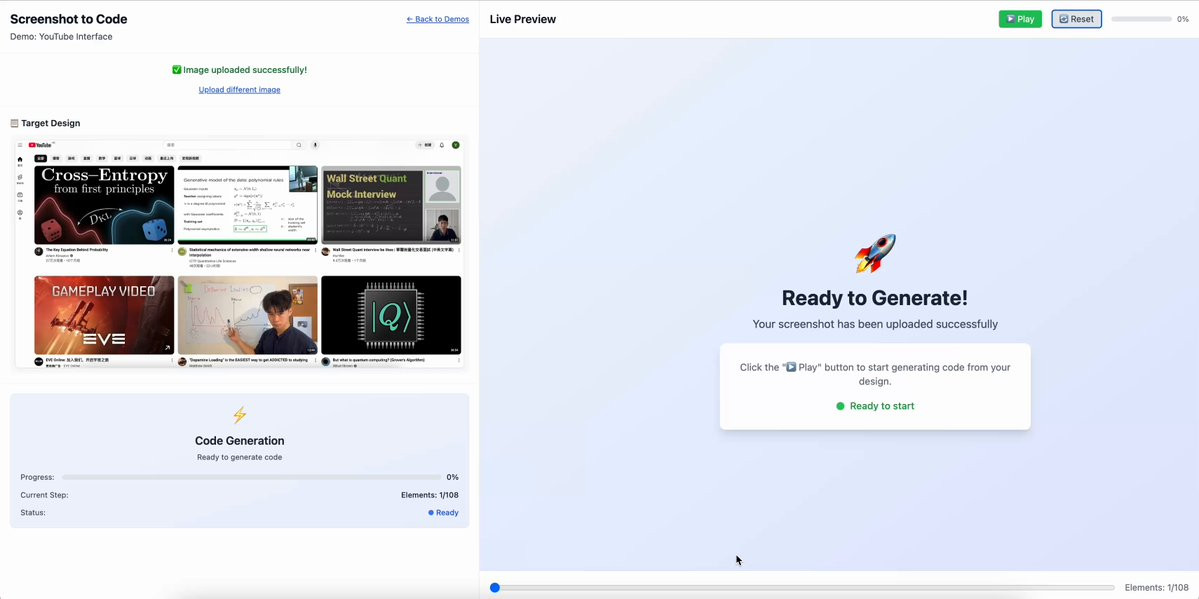1199x599 pixels.
Task: Click the 'Dopamine Loading' video title
Action: tap(249, 360)
